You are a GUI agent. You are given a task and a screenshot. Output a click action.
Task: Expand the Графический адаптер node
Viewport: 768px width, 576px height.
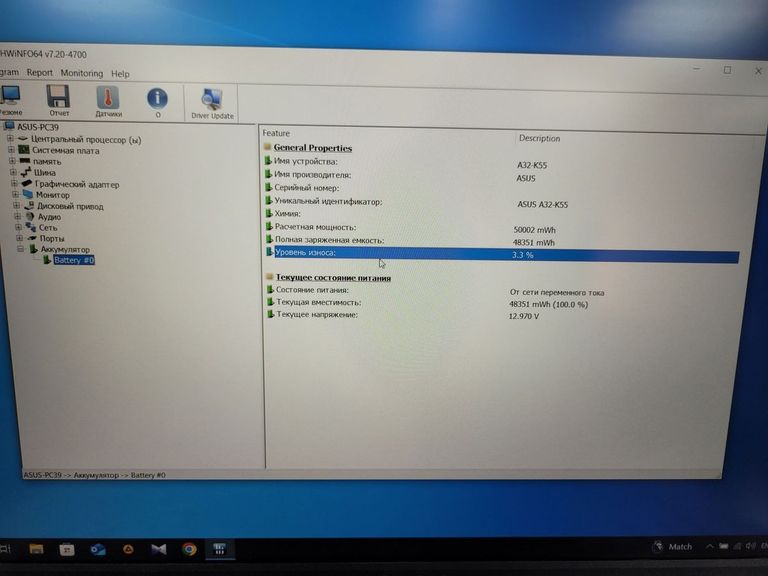[14, 183]
